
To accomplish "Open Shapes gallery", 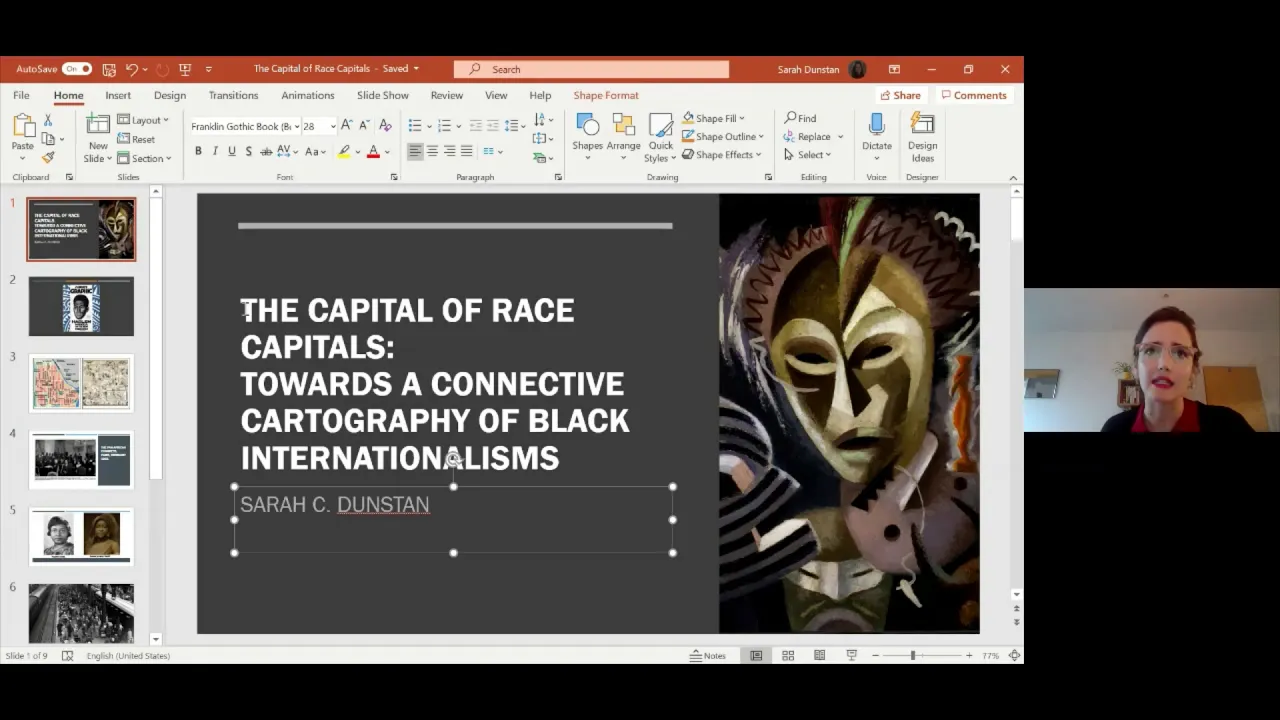I will (587, 137).
